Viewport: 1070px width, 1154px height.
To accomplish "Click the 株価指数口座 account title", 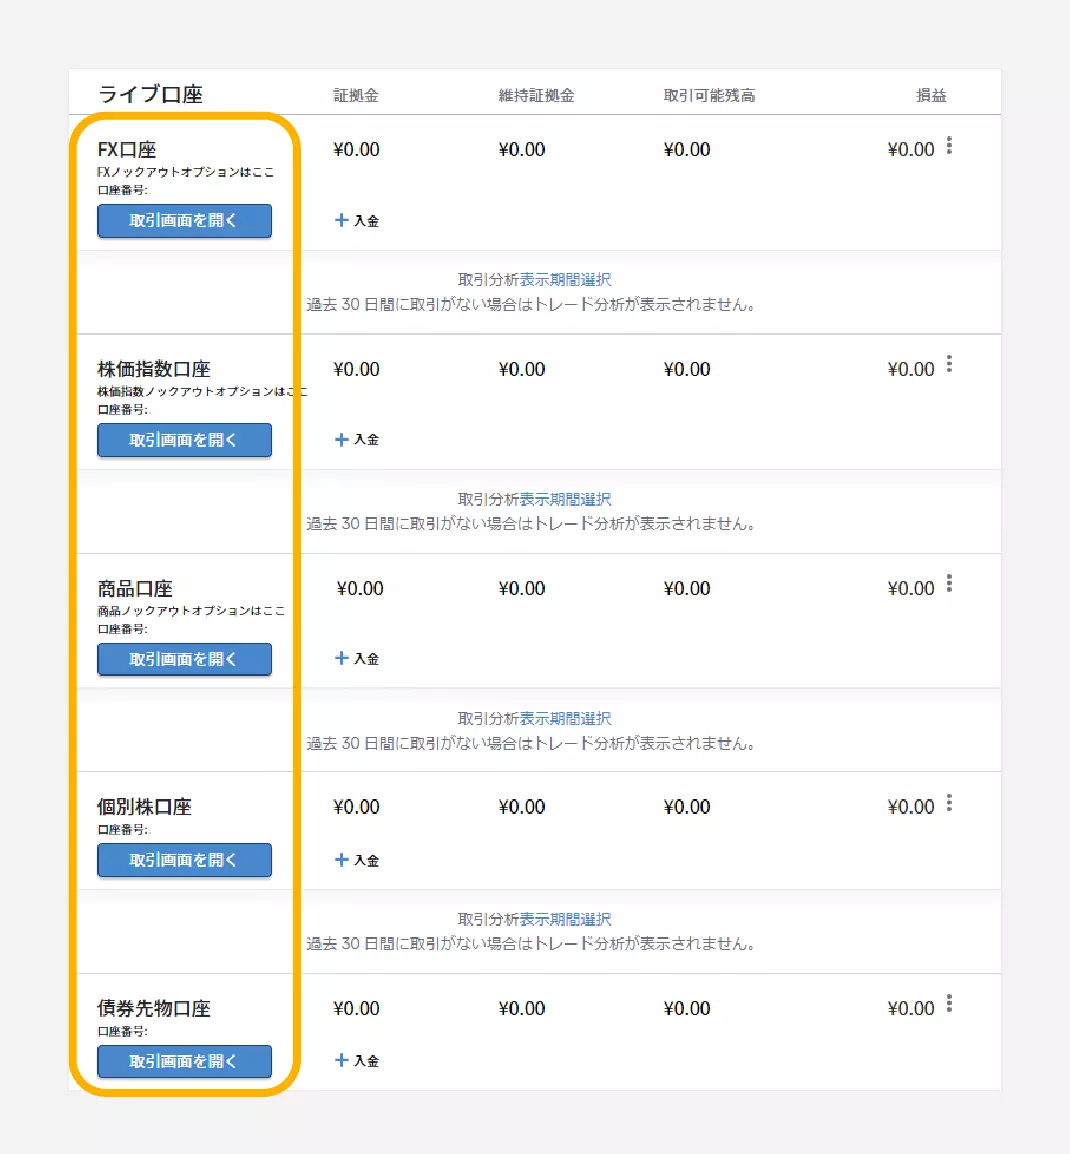I will (154, 369).
